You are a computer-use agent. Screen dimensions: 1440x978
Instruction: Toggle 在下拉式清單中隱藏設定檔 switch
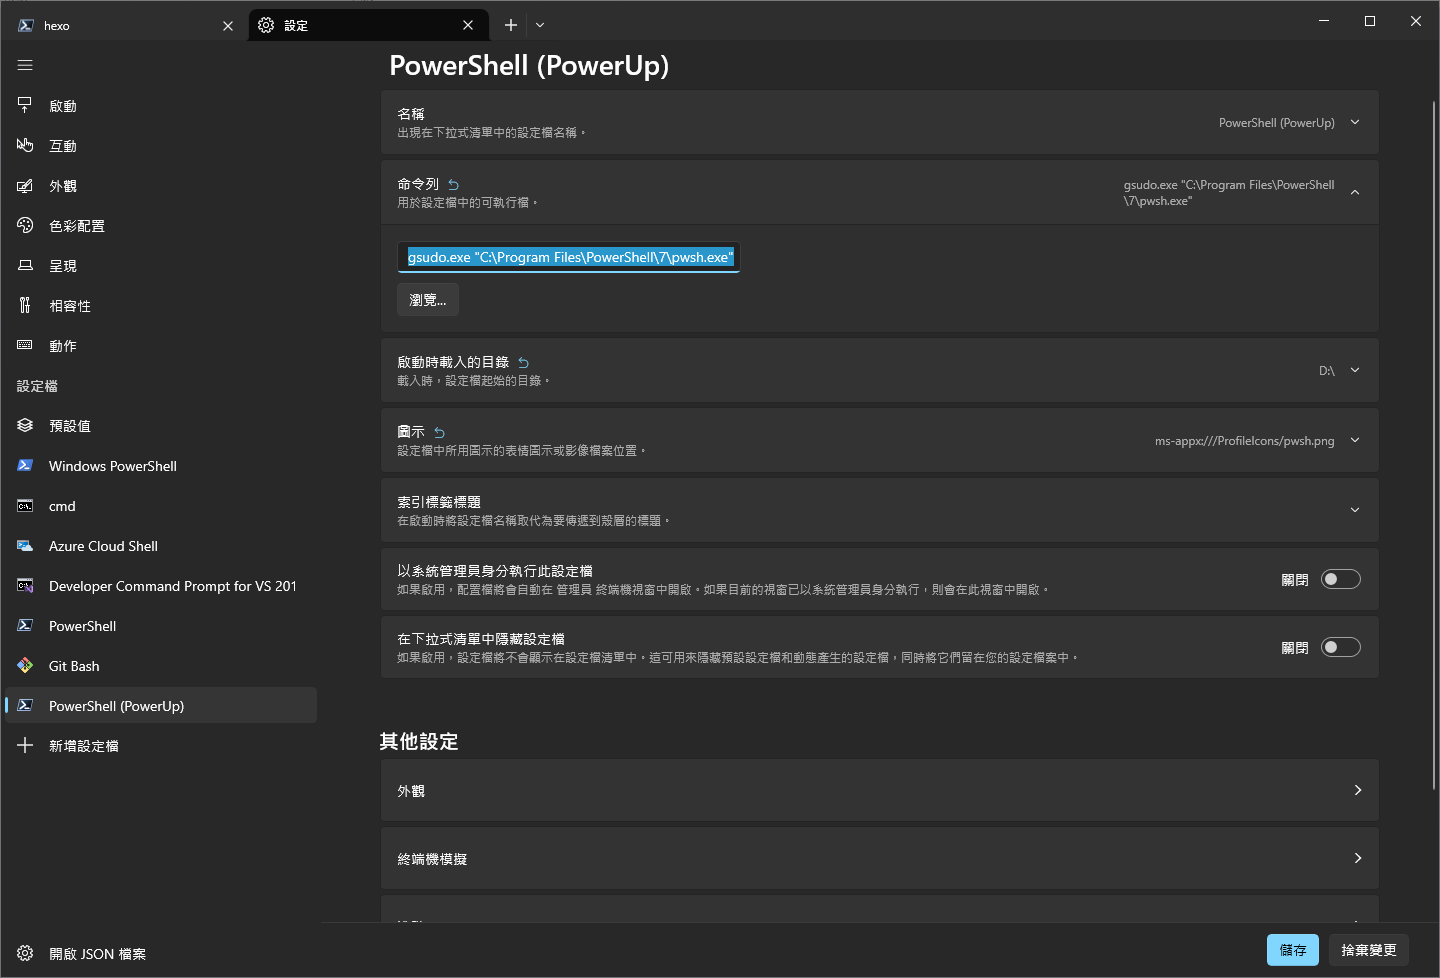(x=1341, y=647)
